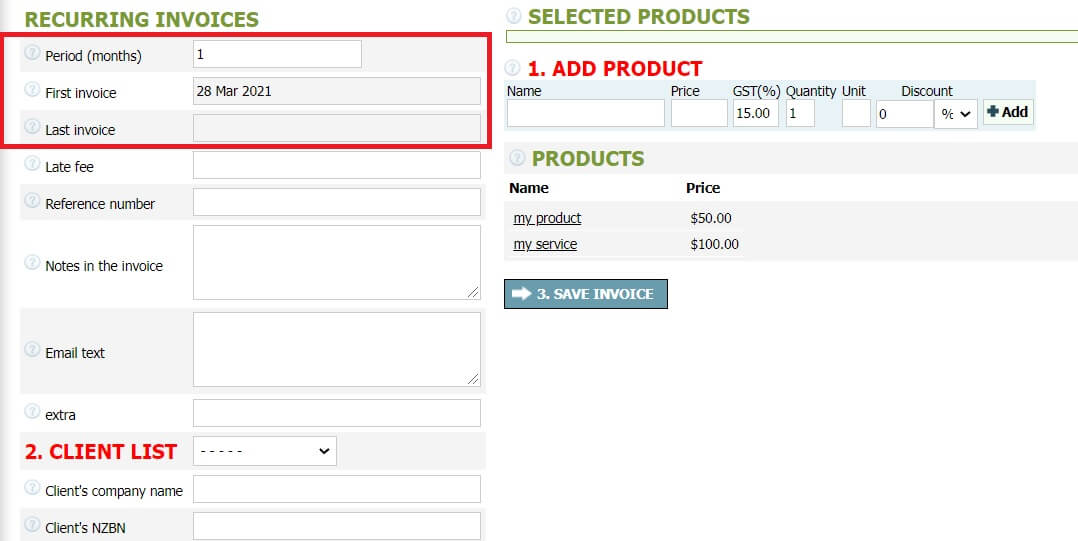Focus the Late fee input
This screenshot has height=541, width=1078.
pos(337,165)
